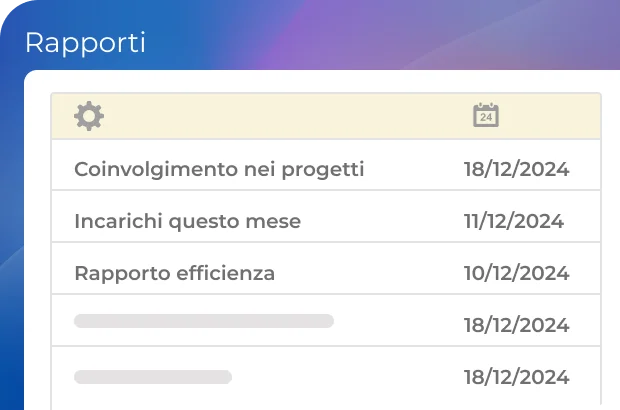Click blank space in Rapporto efficienza row
The image size is (620, 410).
click(x=370, y=273)
